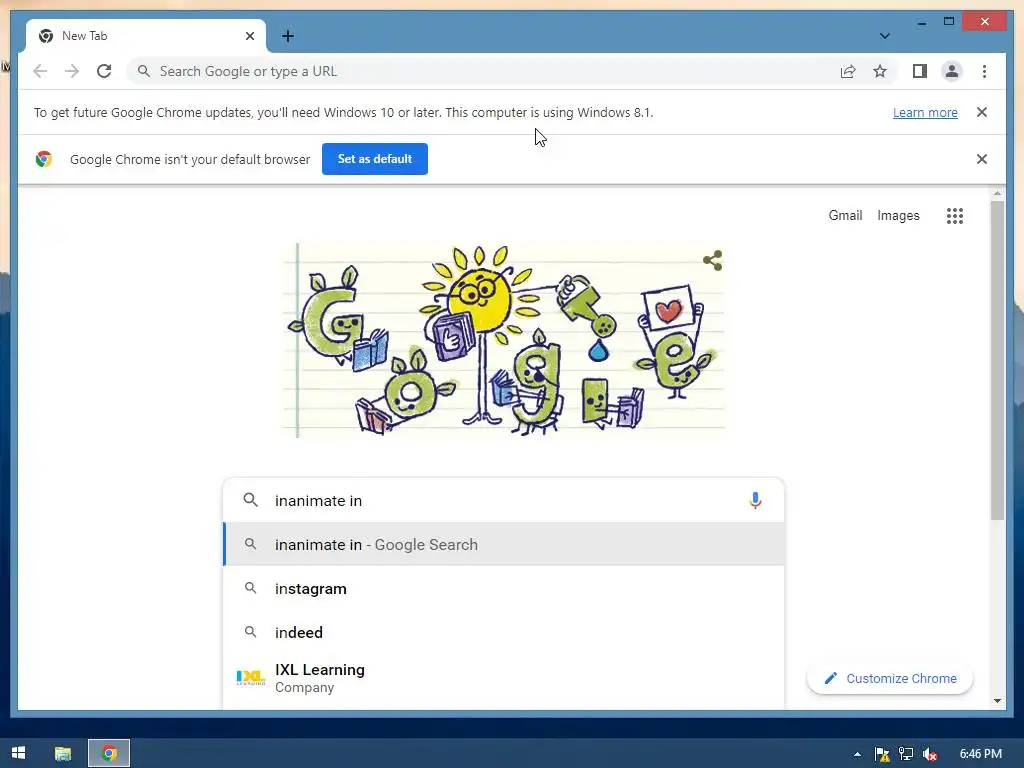Select 'inanimate in - Google Search' suggestion
This screenshot has height=768, width=1024.
(504, 544)
